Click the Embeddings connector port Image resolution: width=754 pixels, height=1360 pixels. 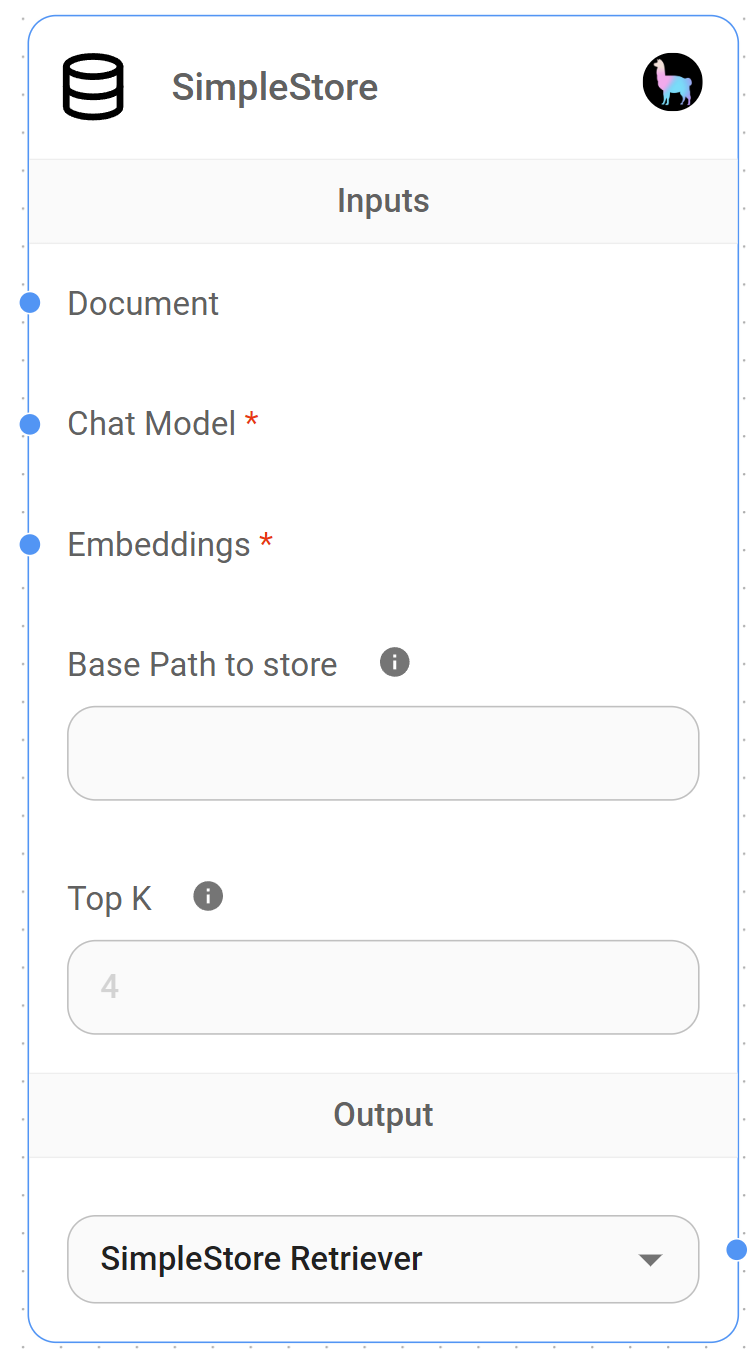[30, 544]
